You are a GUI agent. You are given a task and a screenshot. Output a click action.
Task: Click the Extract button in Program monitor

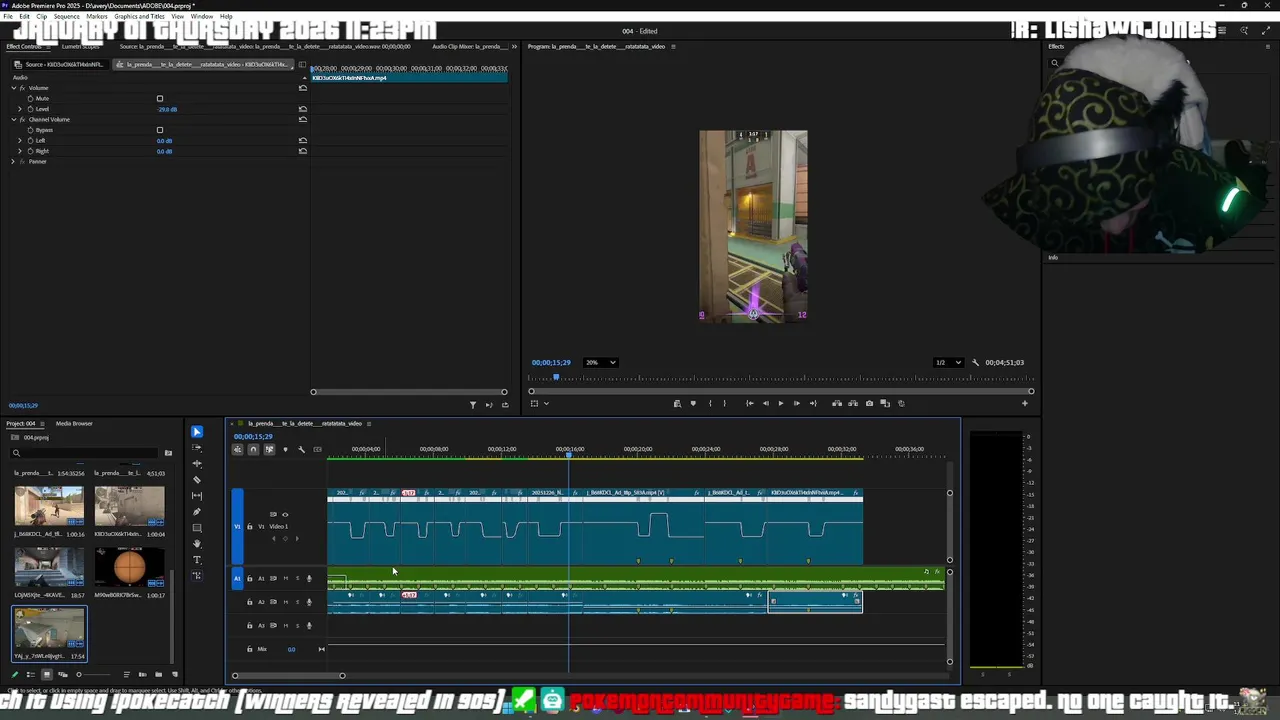(853, 403)
